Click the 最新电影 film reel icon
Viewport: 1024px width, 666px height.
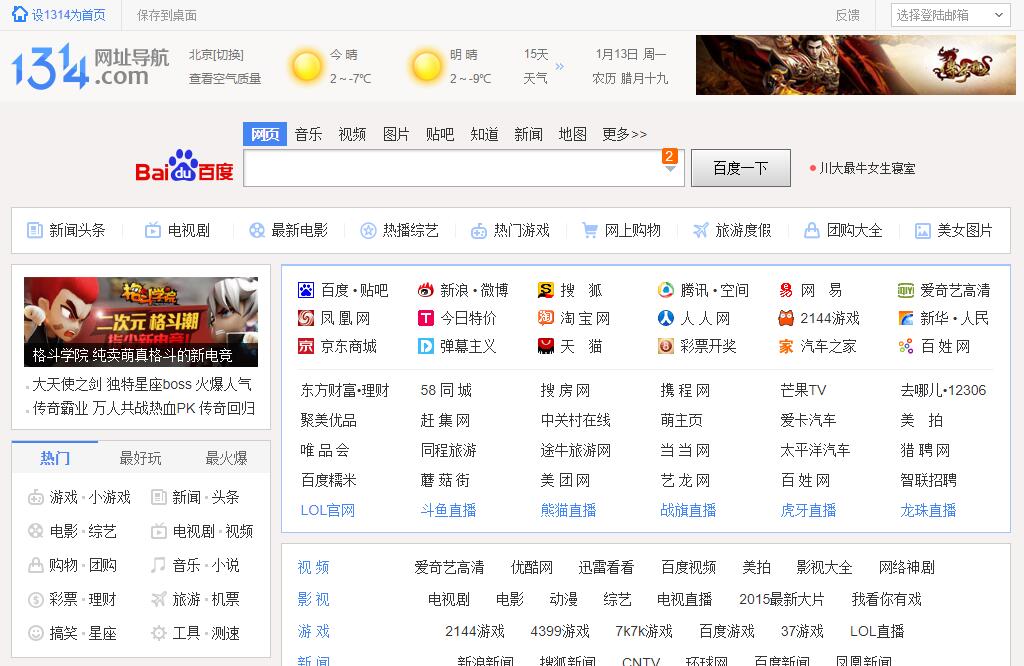coord(257,230)
